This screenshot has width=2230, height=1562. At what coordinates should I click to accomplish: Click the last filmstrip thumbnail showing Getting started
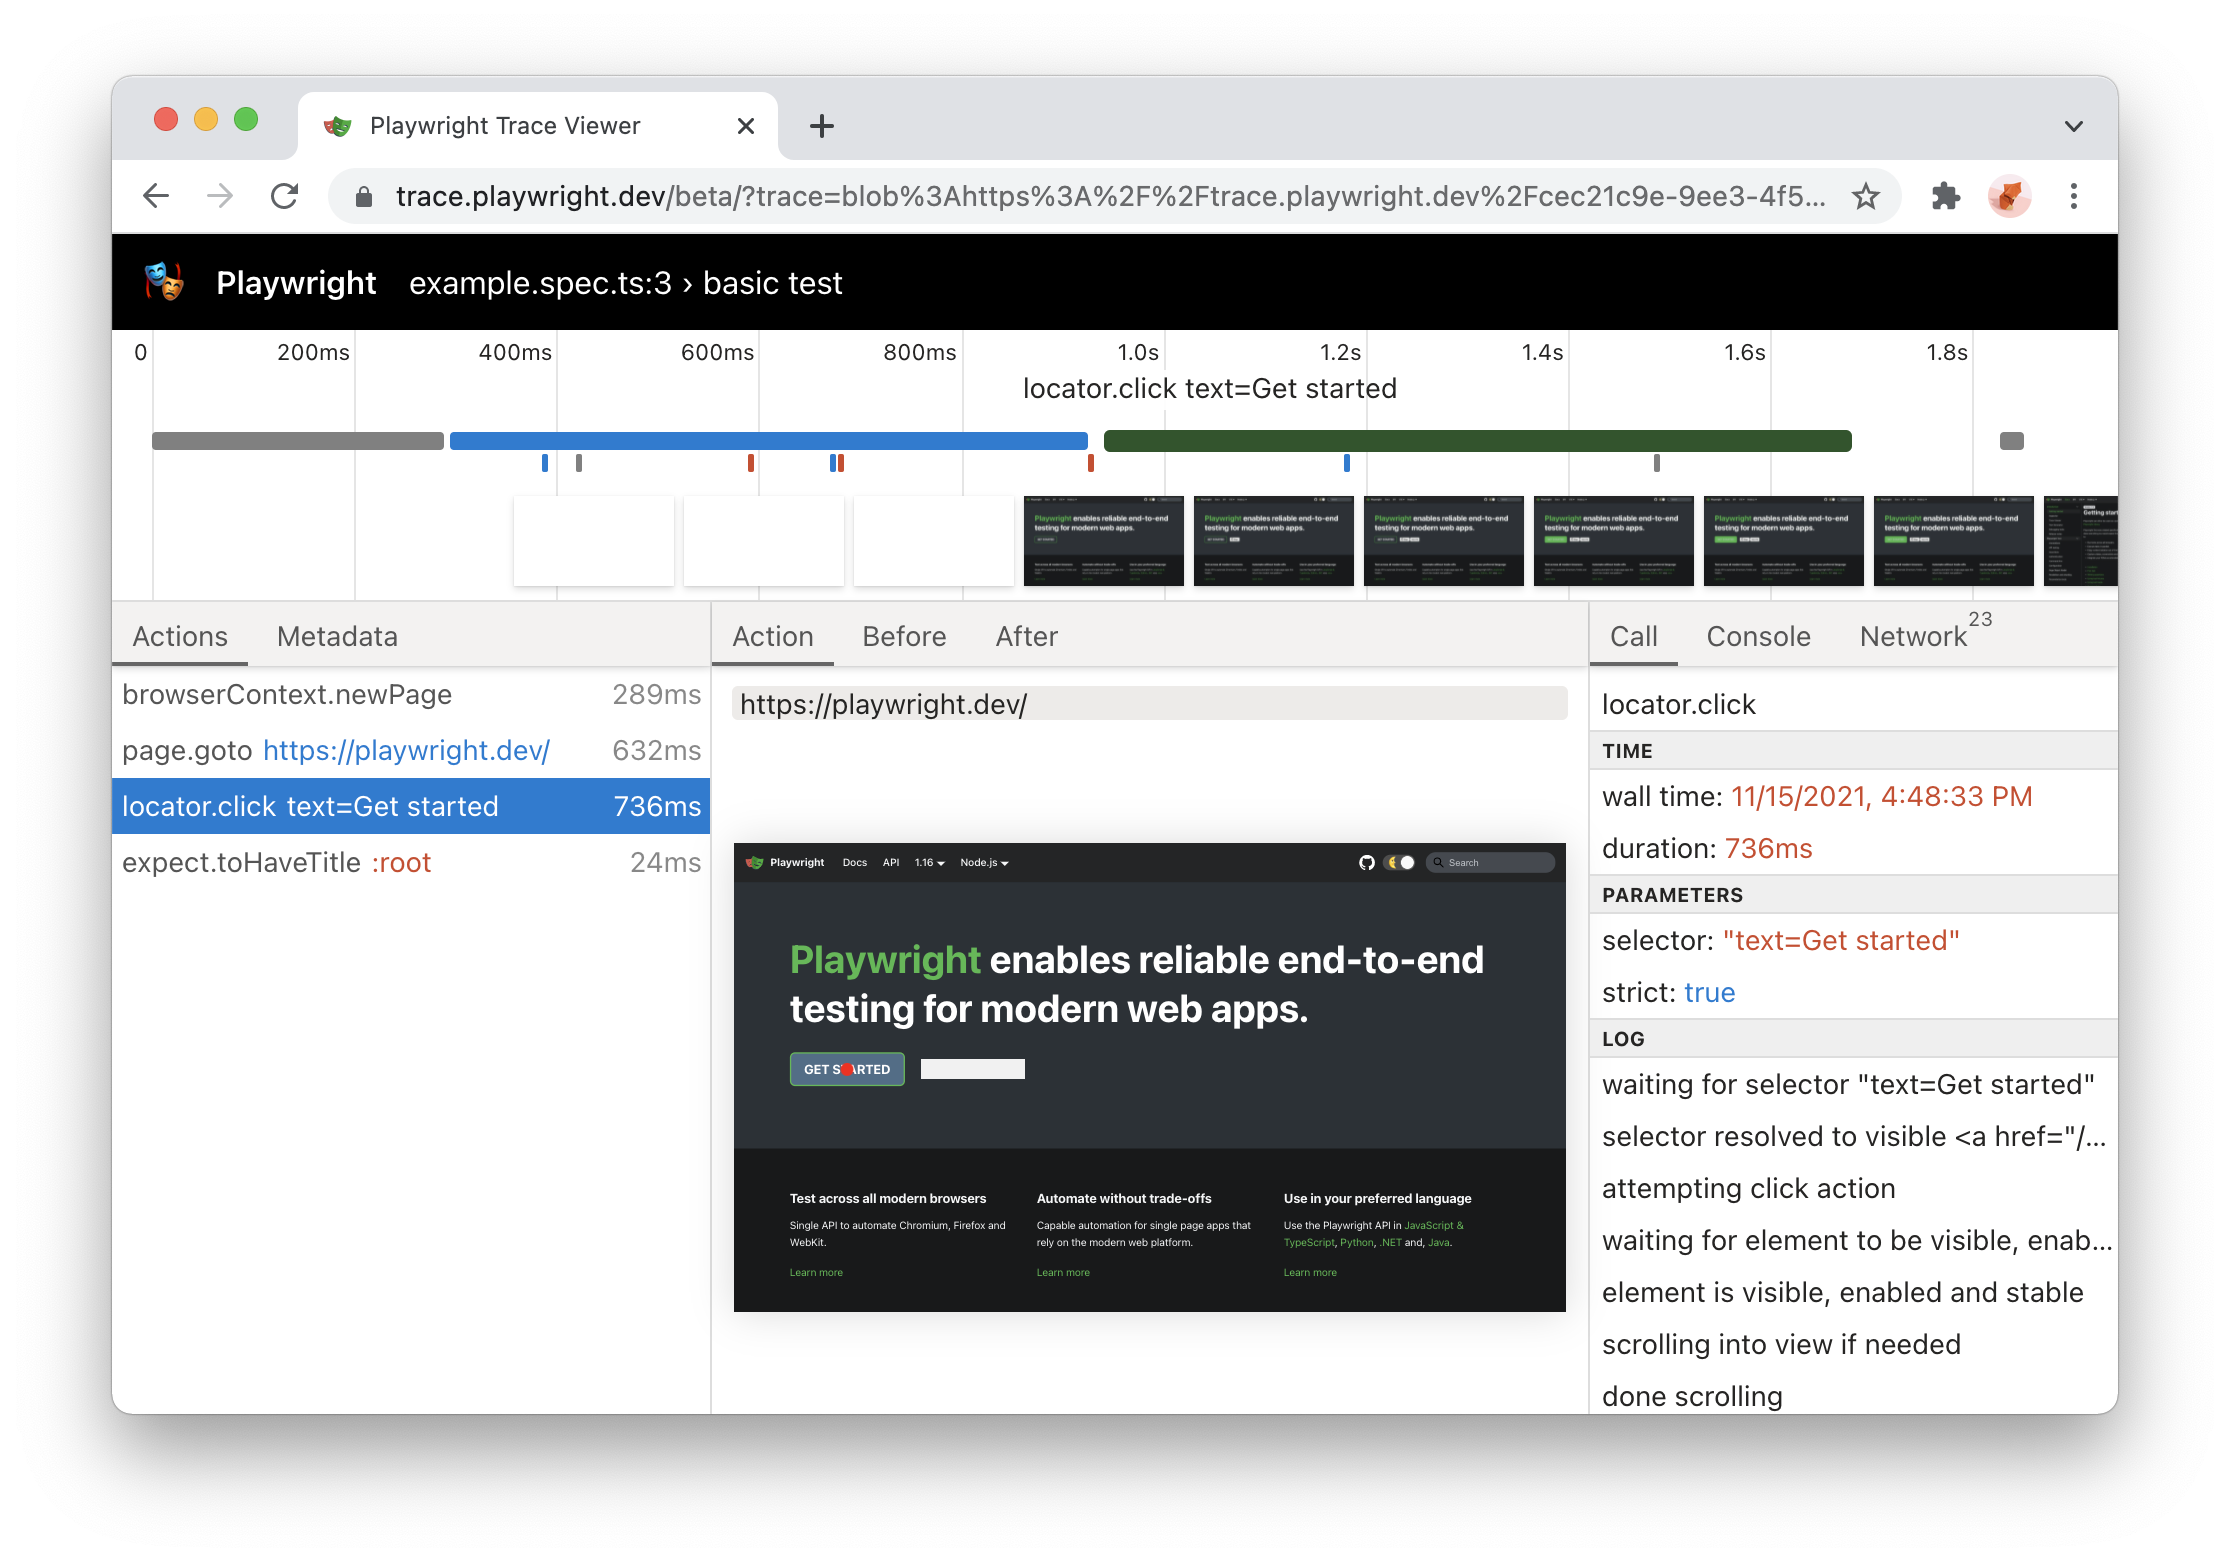(2081, 541)
